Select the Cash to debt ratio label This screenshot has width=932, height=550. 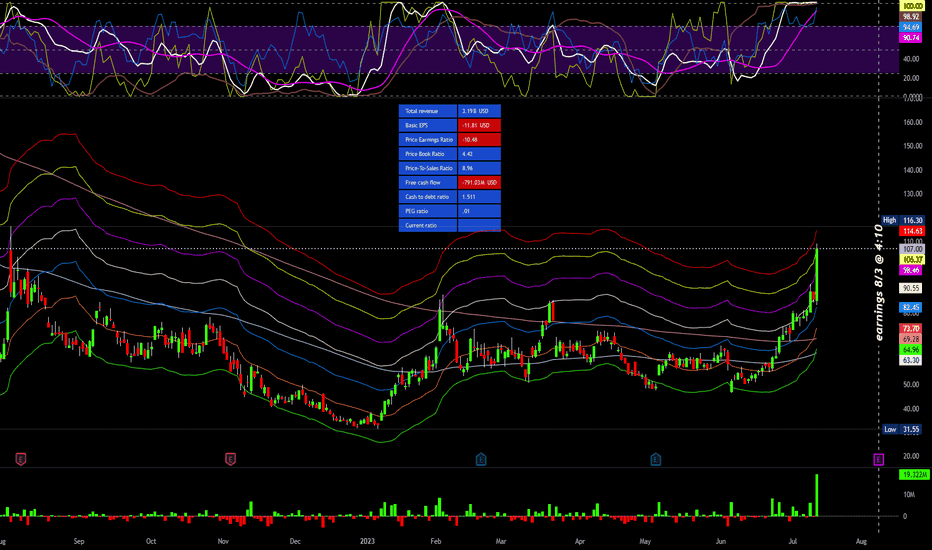point(428,197)
